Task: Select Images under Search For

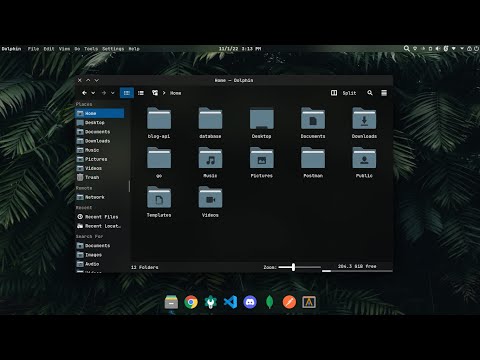Action: pos(100,255)
